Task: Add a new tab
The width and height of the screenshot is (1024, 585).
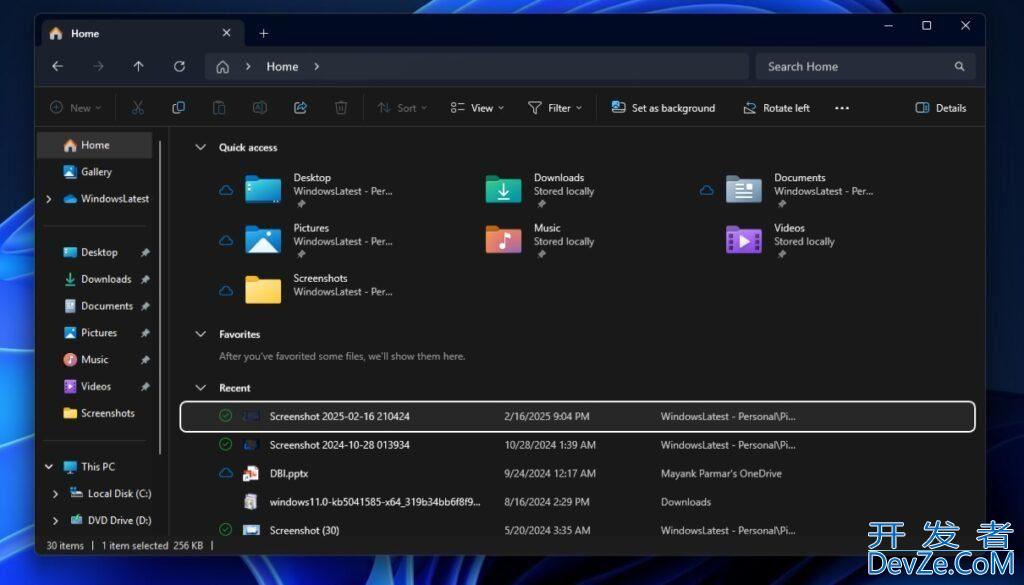Action: pos(263,33)
